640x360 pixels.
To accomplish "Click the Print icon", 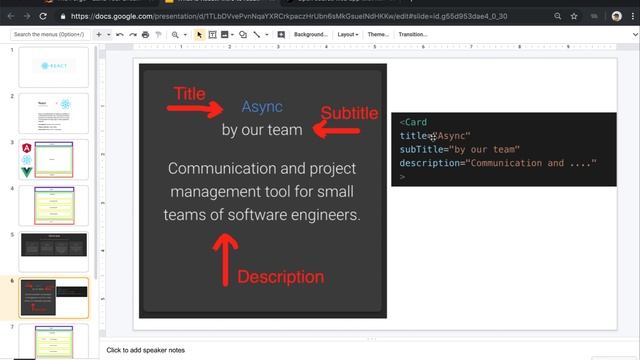I will coord(145,35).
